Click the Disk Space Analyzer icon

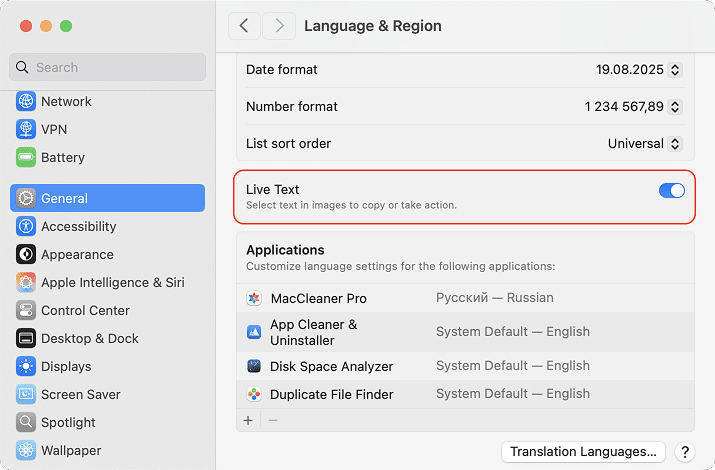(254, 366)
